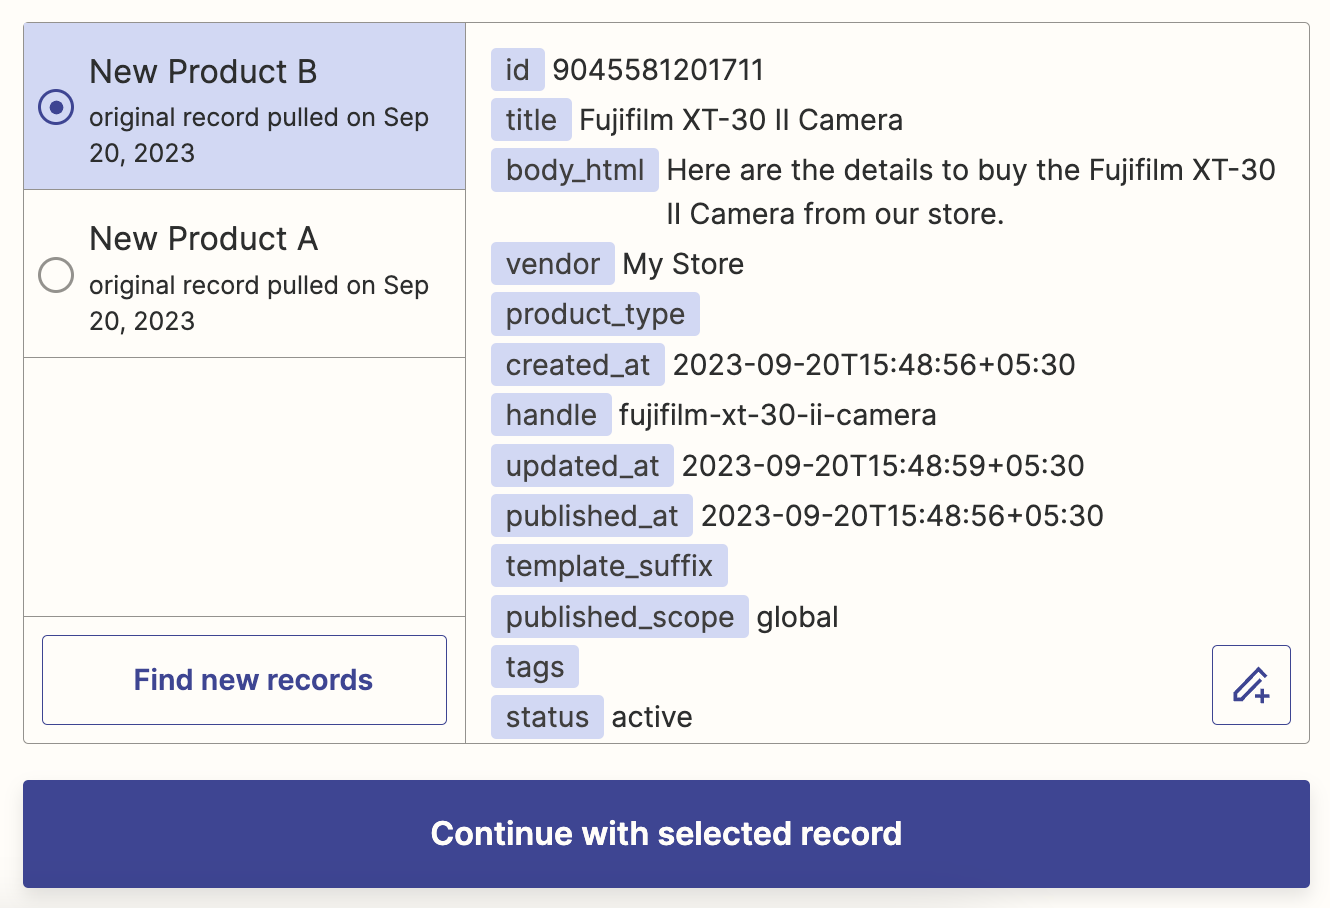Click the status field tag
The image size is (1330, 908).
pyautogui.click(x=546, y=717)
